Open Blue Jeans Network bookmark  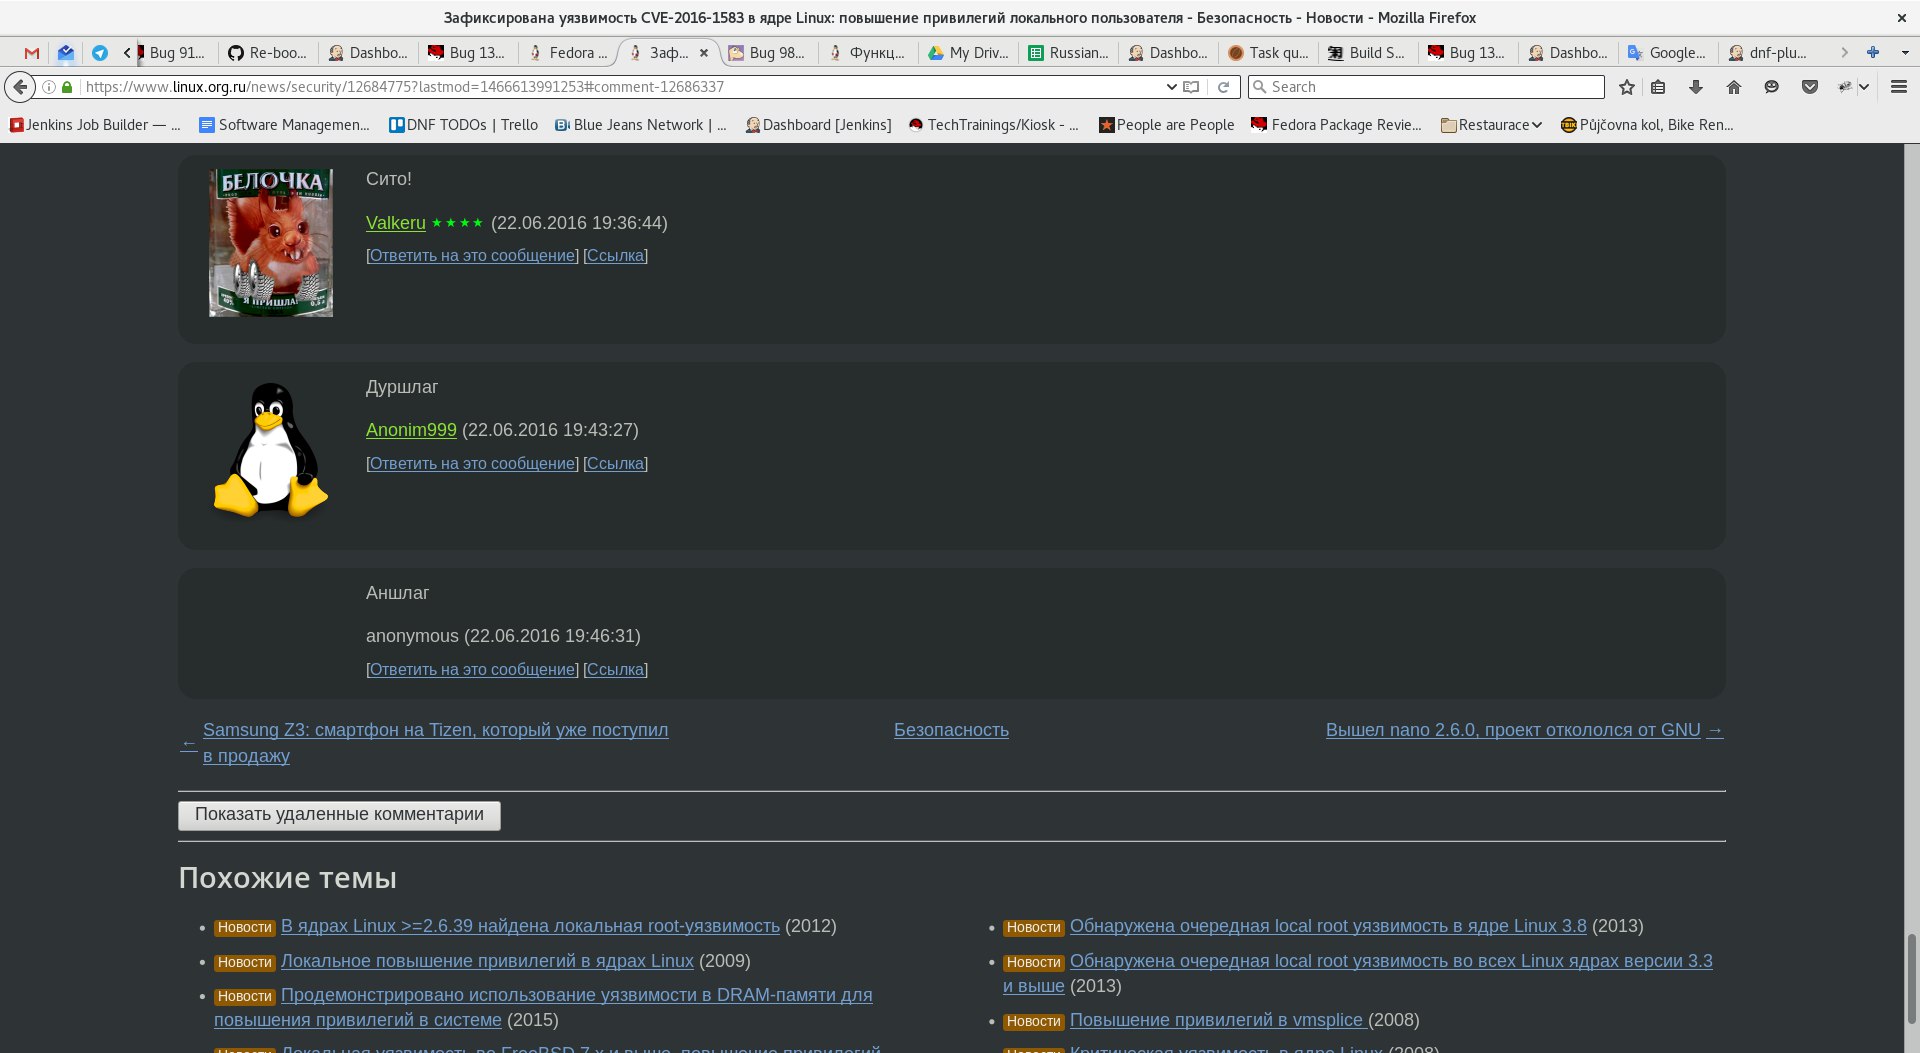(641, 125)
